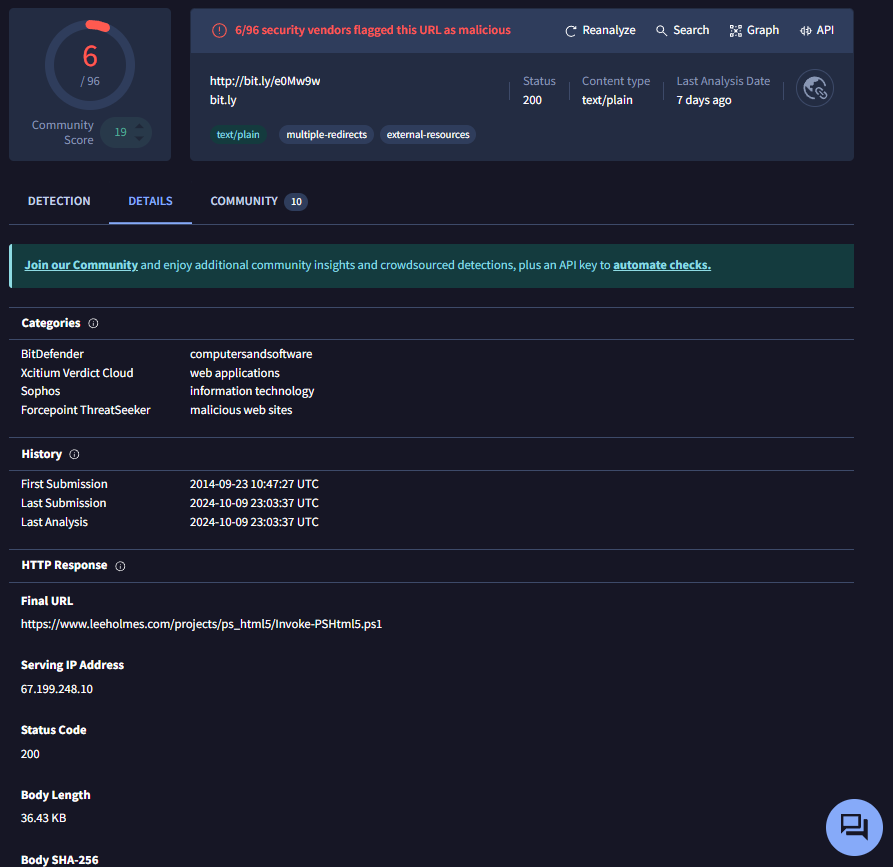The height and width of the screenshot is (867, 893).
Task: Click the information technology value
Action: coord(252,391)
